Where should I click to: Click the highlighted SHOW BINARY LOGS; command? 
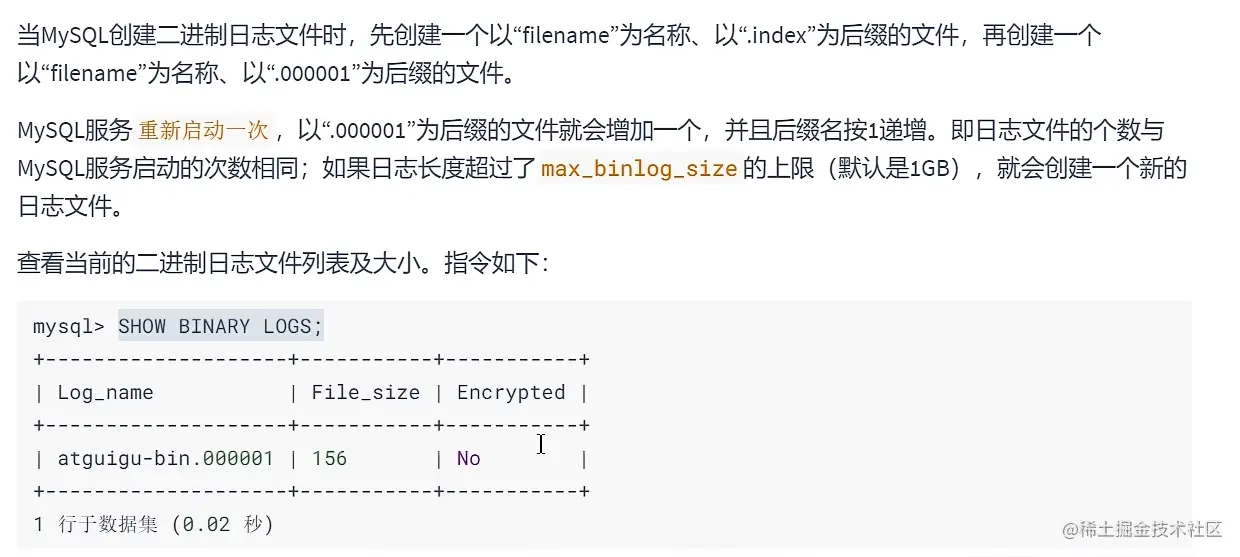[x=221, y=326]
